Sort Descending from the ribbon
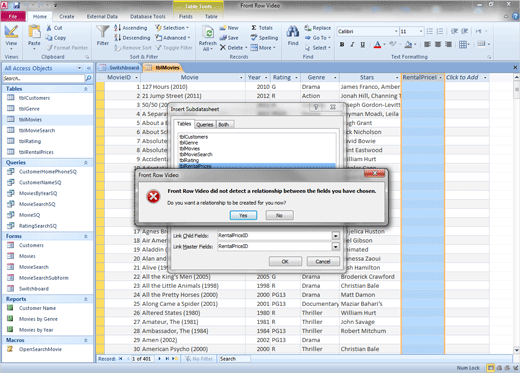The image size is (520, 373). pos(132,38)
